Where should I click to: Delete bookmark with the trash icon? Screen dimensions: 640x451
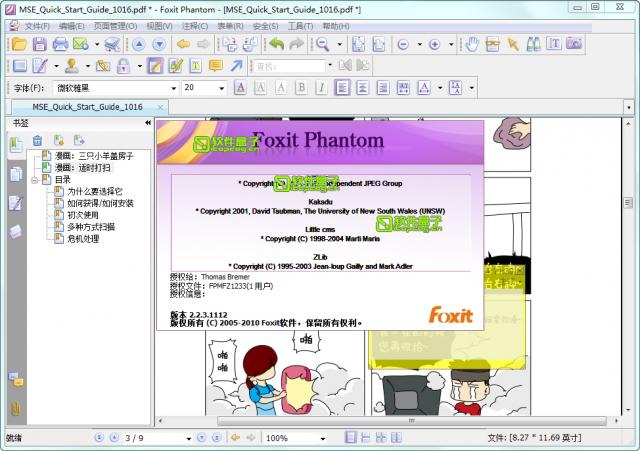38,140
